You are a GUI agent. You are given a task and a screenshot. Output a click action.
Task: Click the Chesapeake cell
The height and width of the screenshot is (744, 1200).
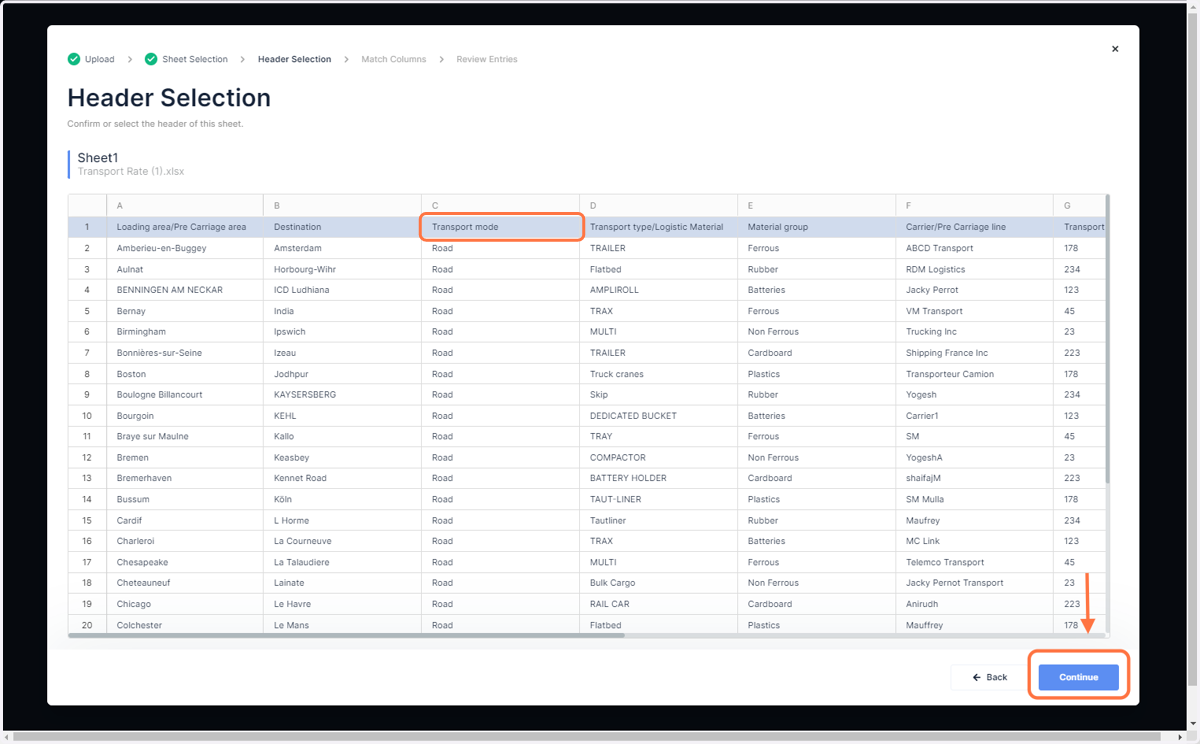184,562
